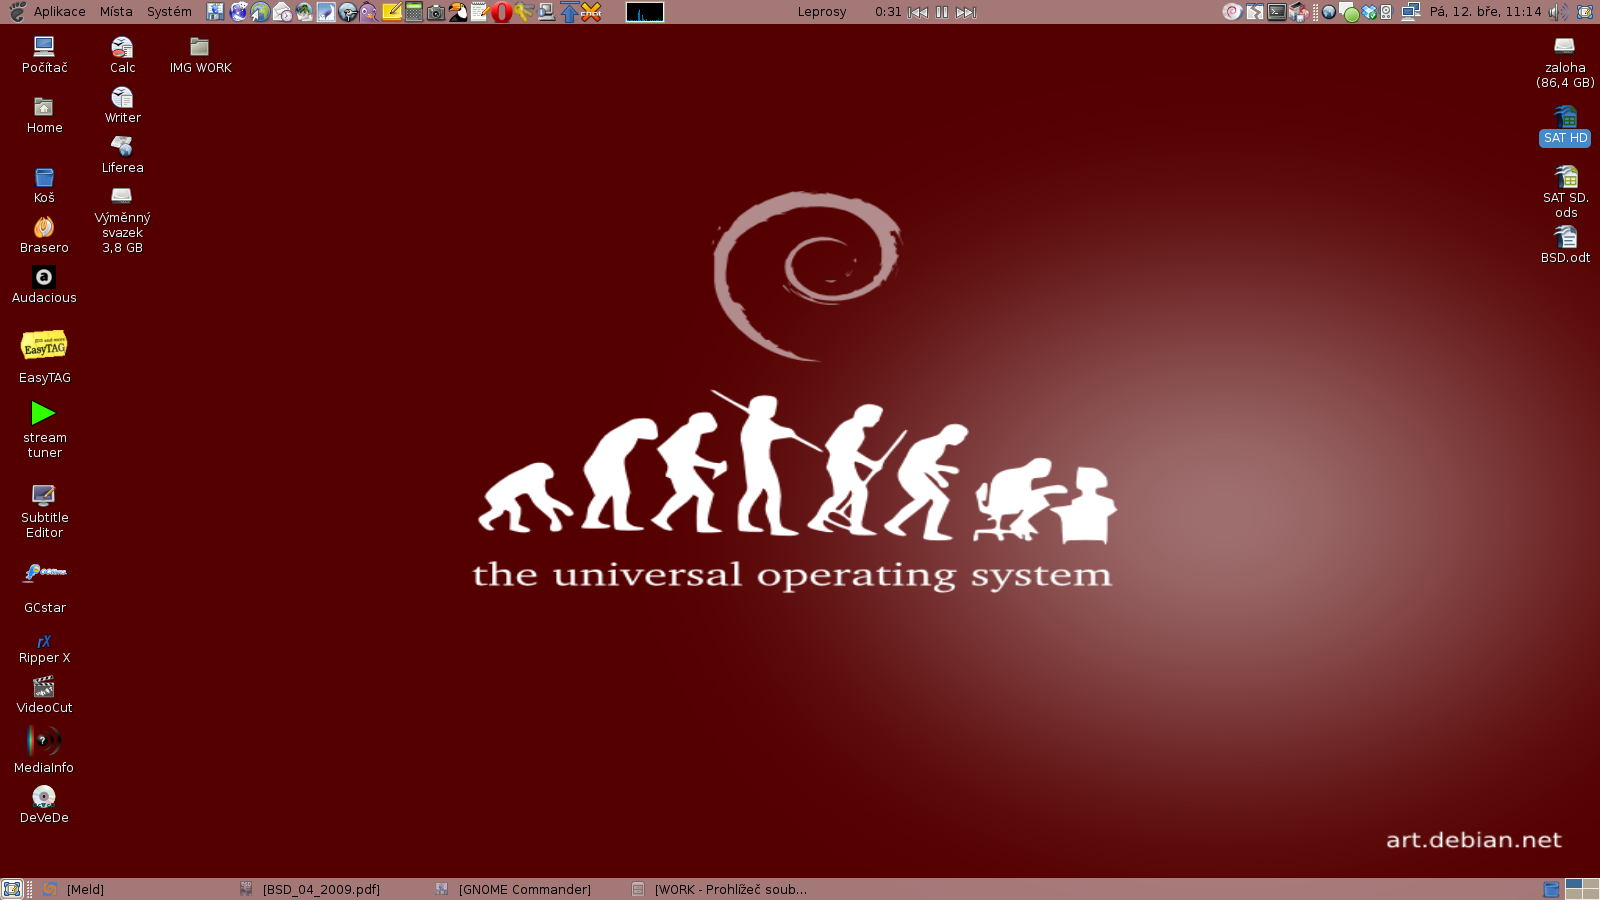
Task: Select the stream tuner desktop icon
Action: (44, 430)
